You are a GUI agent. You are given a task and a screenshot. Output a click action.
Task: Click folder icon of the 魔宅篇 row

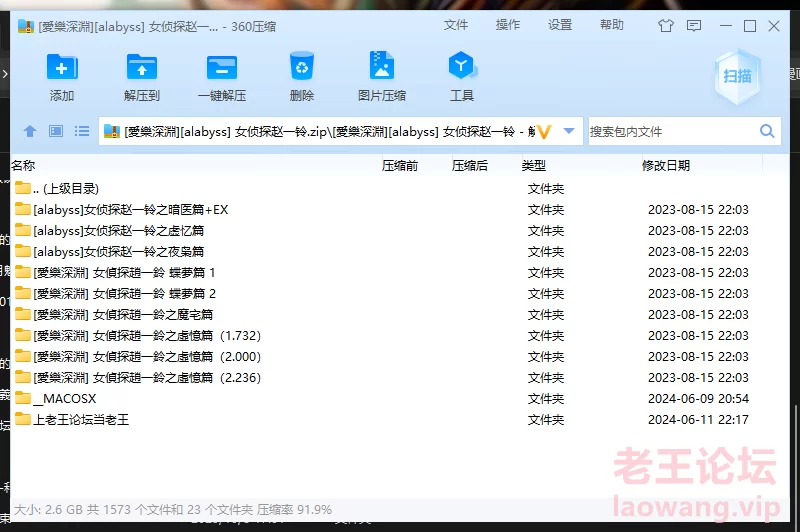tap(22, 313)
